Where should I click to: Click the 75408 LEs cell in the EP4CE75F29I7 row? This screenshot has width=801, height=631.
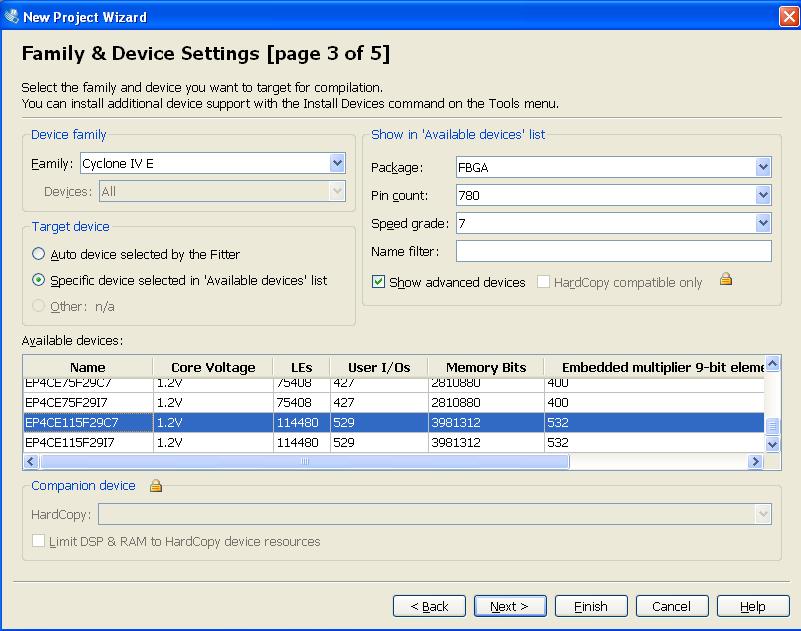[302, 403]
